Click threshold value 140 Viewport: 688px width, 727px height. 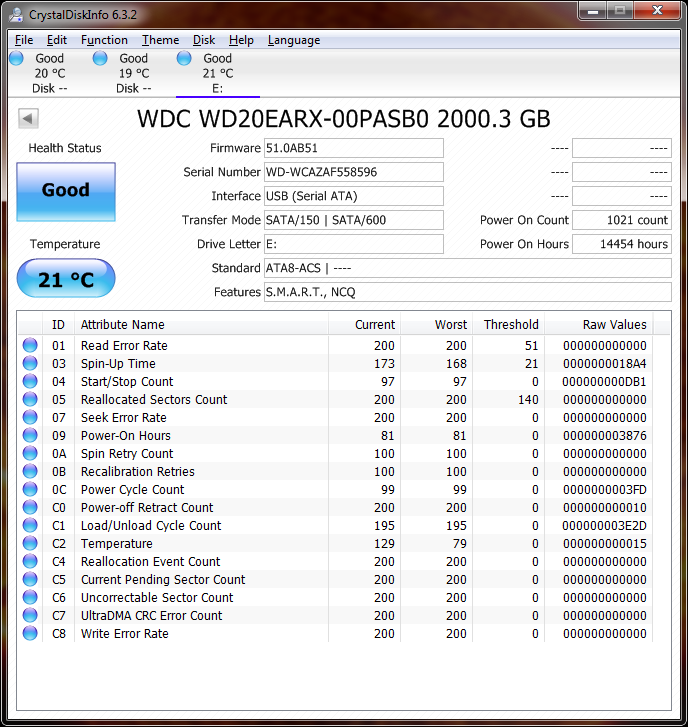(528, 400)
